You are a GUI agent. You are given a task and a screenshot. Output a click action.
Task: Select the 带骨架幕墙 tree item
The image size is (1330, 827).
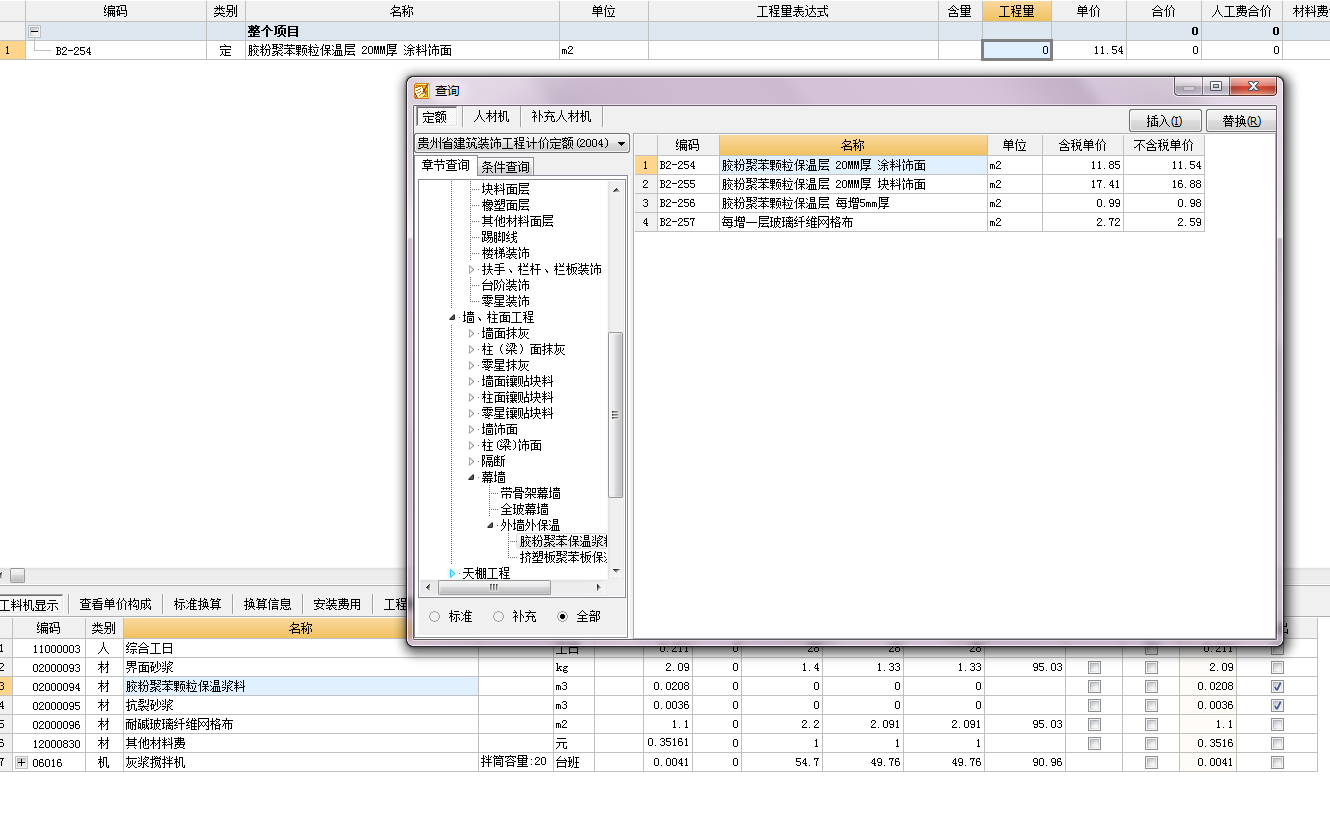click(x=530, y=493)
